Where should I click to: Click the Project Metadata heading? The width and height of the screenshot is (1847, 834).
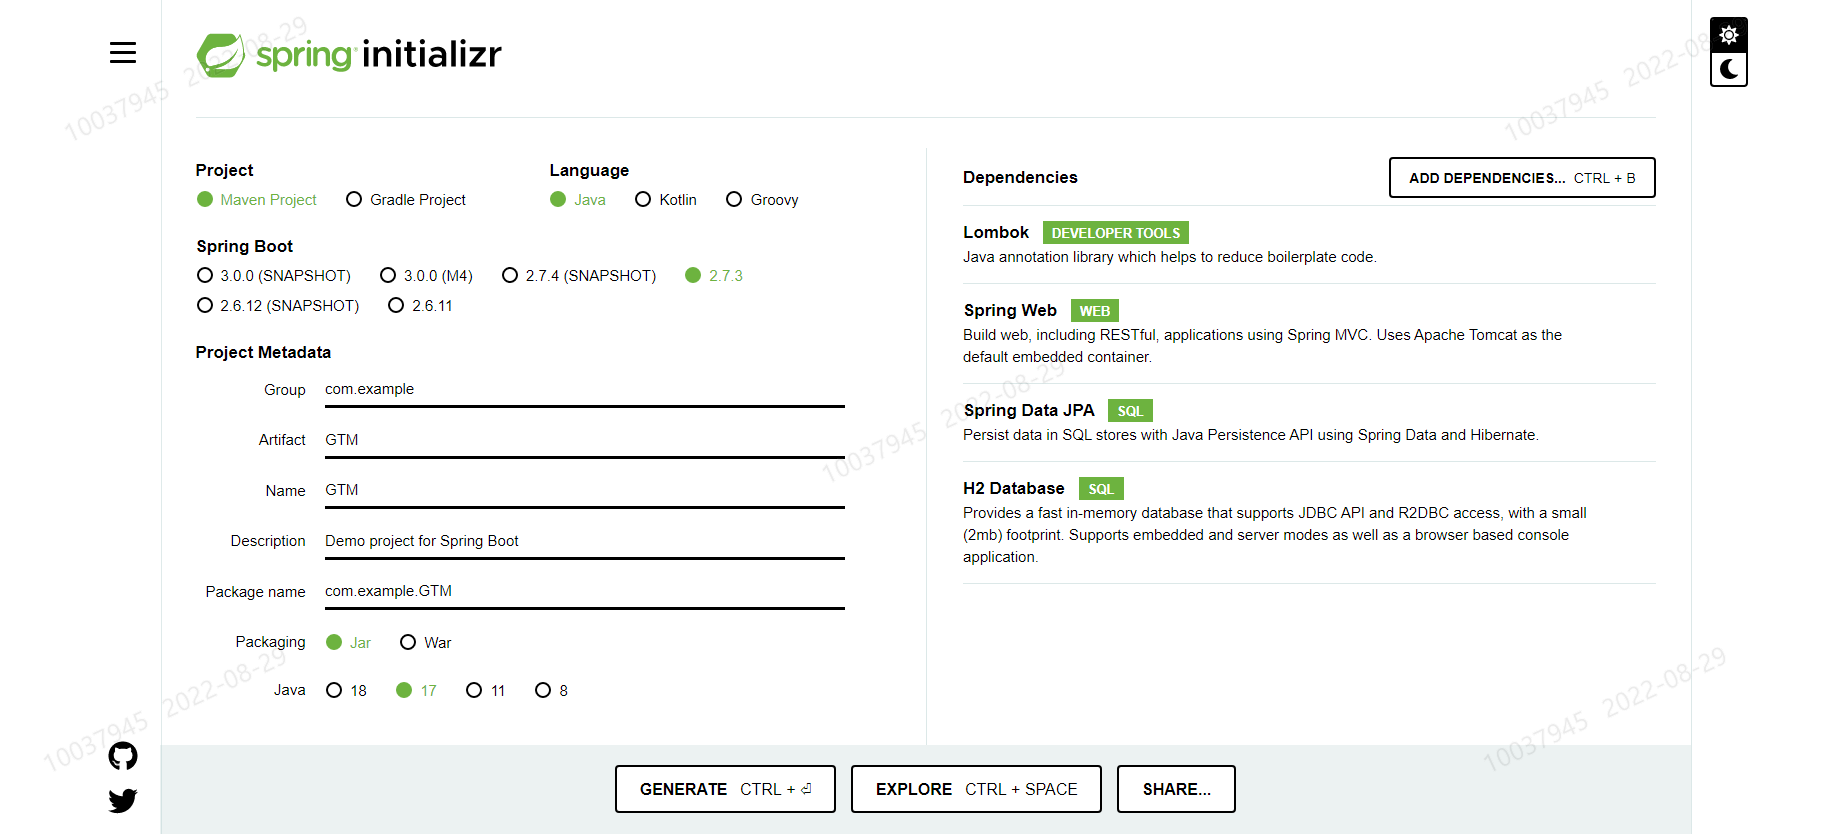pos(263,353)
